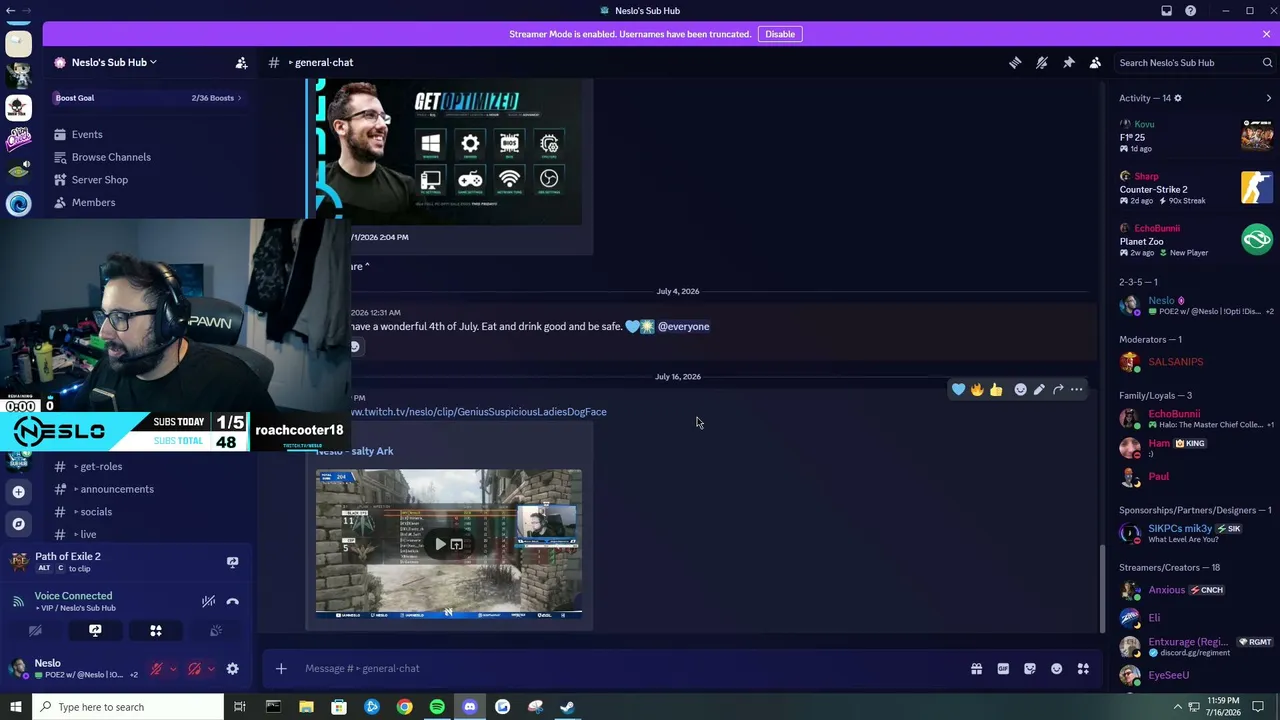Stream Path of Exile 2 screen share icon
The image size is (1280, 720).
point(232,562)
